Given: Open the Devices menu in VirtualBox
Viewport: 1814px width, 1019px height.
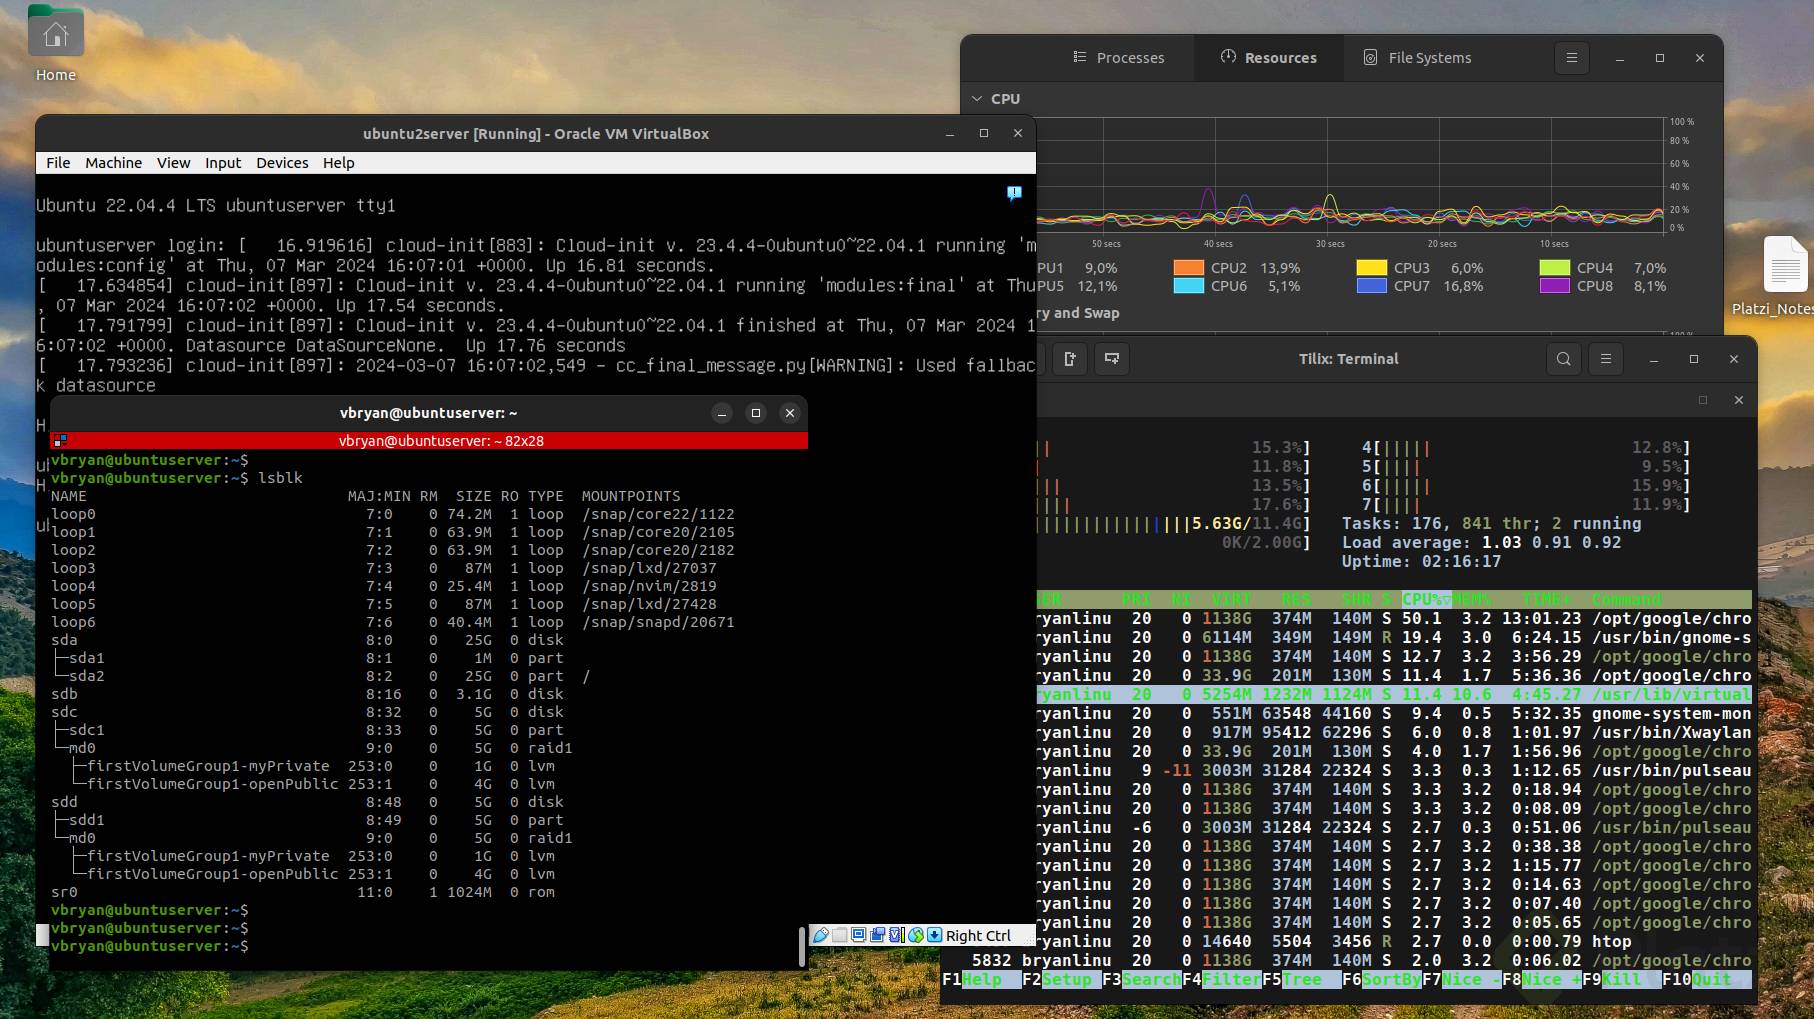Looking at the screenshot, I should [282, 163].
